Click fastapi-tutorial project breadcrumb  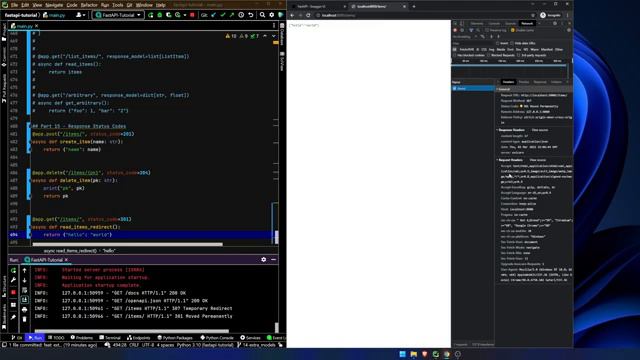point(21,15)
